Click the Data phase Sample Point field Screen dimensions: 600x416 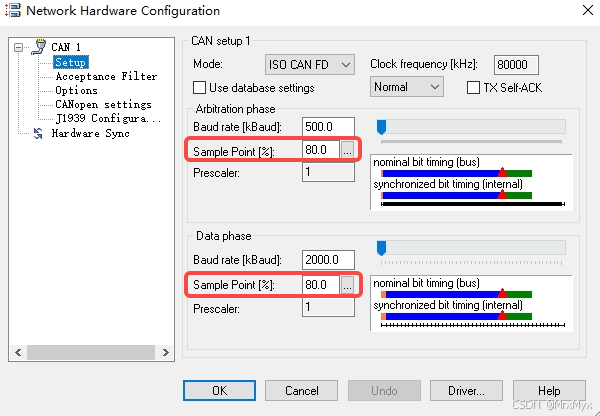pos(321,284)
